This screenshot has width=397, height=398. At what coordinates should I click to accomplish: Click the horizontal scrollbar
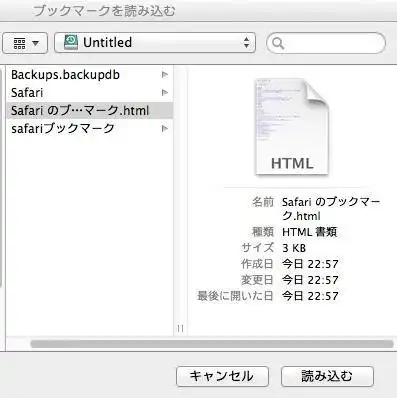click(212, 344)
